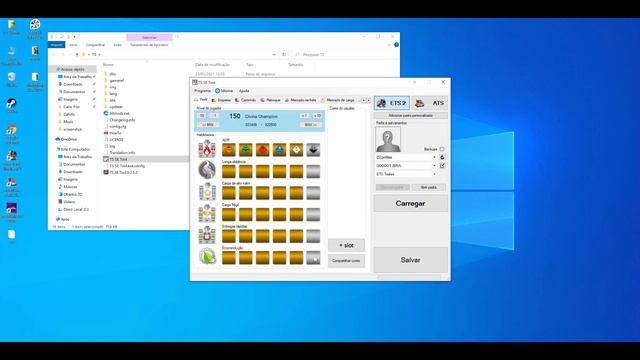Switch game to ETS 2
Image resolution: width=640 pixels, height=360 pixels.
pyautogui.click(x=392, y=103)
